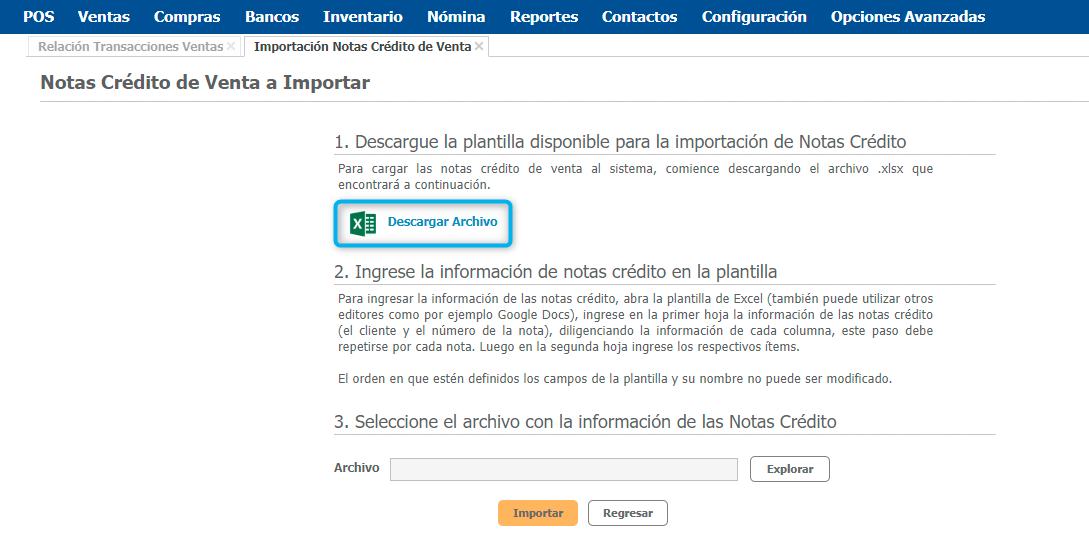Close the Relación Transacciones Ventas tab
The height and width of the screenshot is (536, 1089).
(231, 47)
